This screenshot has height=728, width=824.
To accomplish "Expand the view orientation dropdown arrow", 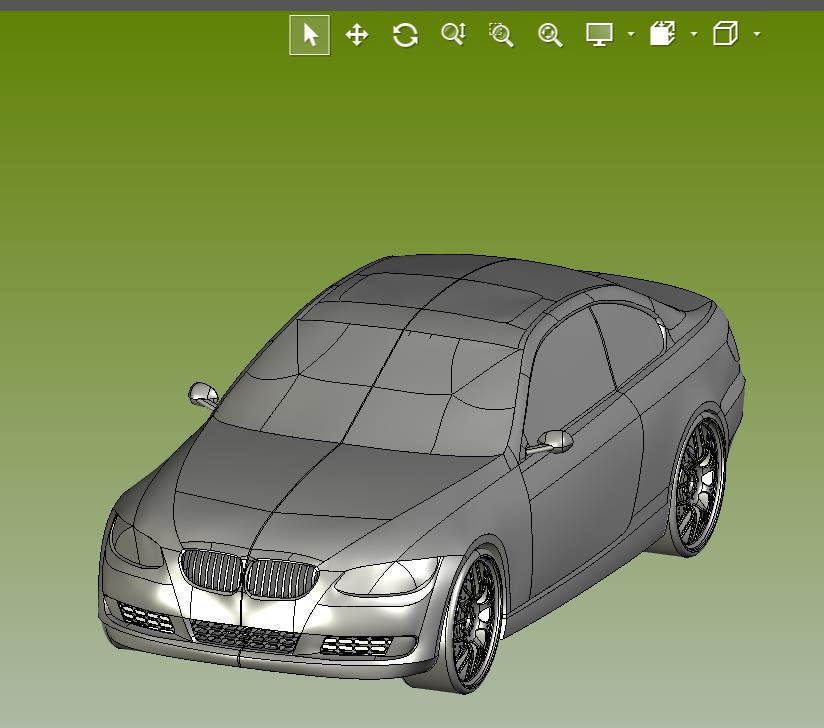I will [757, 34].
